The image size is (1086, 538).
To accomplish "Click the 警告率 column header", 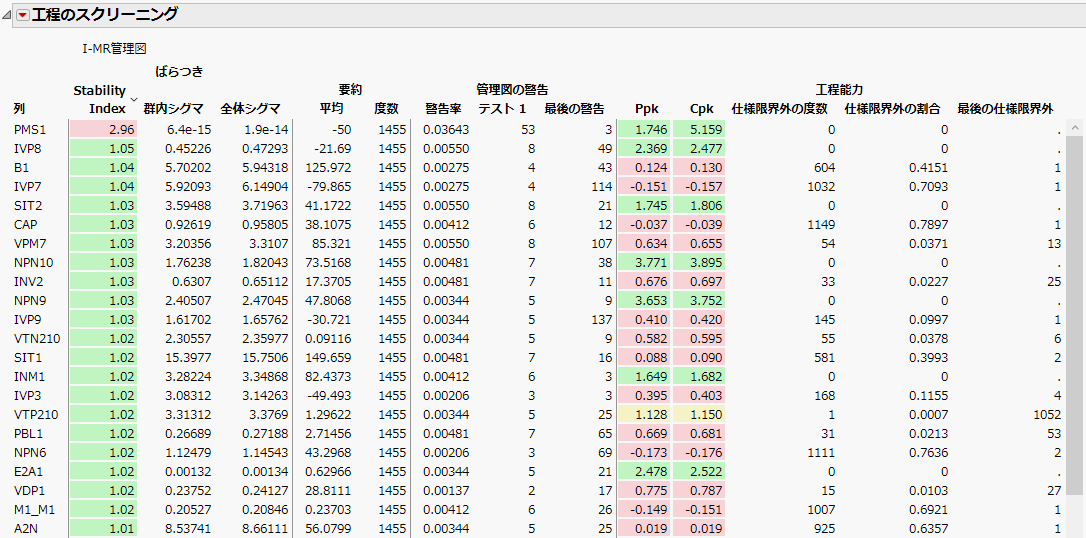I will tap(443, 108).
